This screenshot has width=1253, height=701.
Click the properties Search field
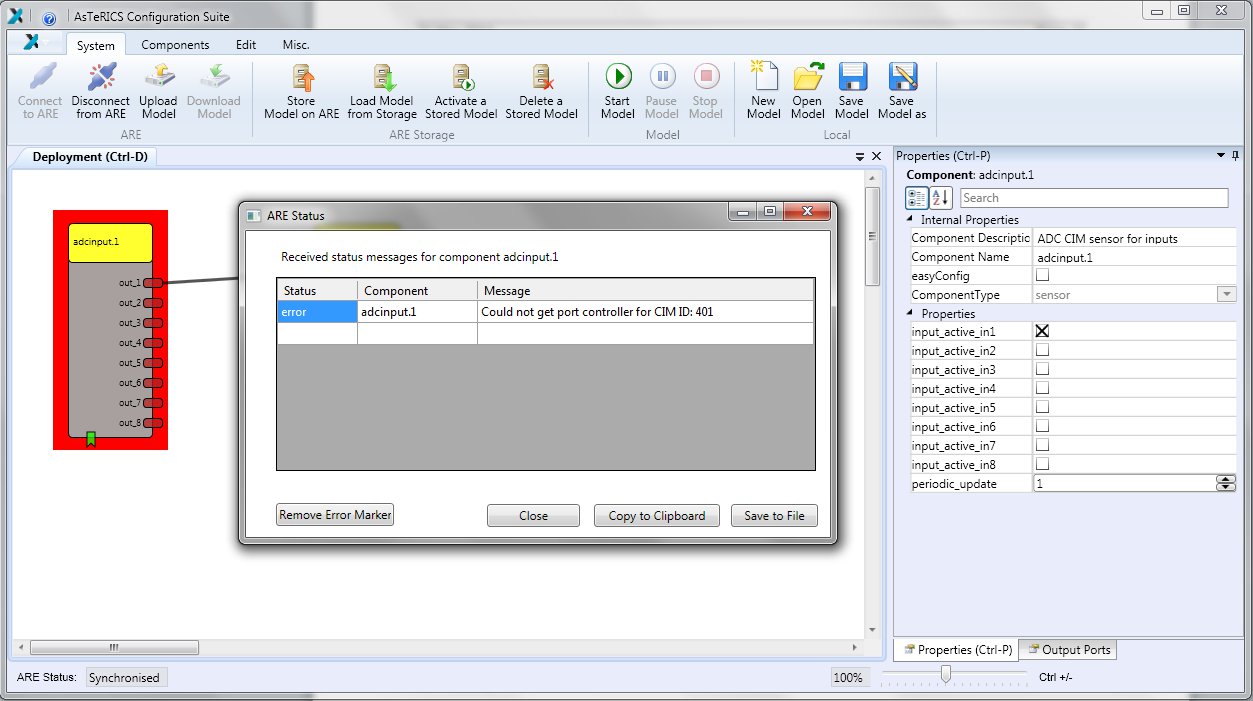pos(1094,198)
